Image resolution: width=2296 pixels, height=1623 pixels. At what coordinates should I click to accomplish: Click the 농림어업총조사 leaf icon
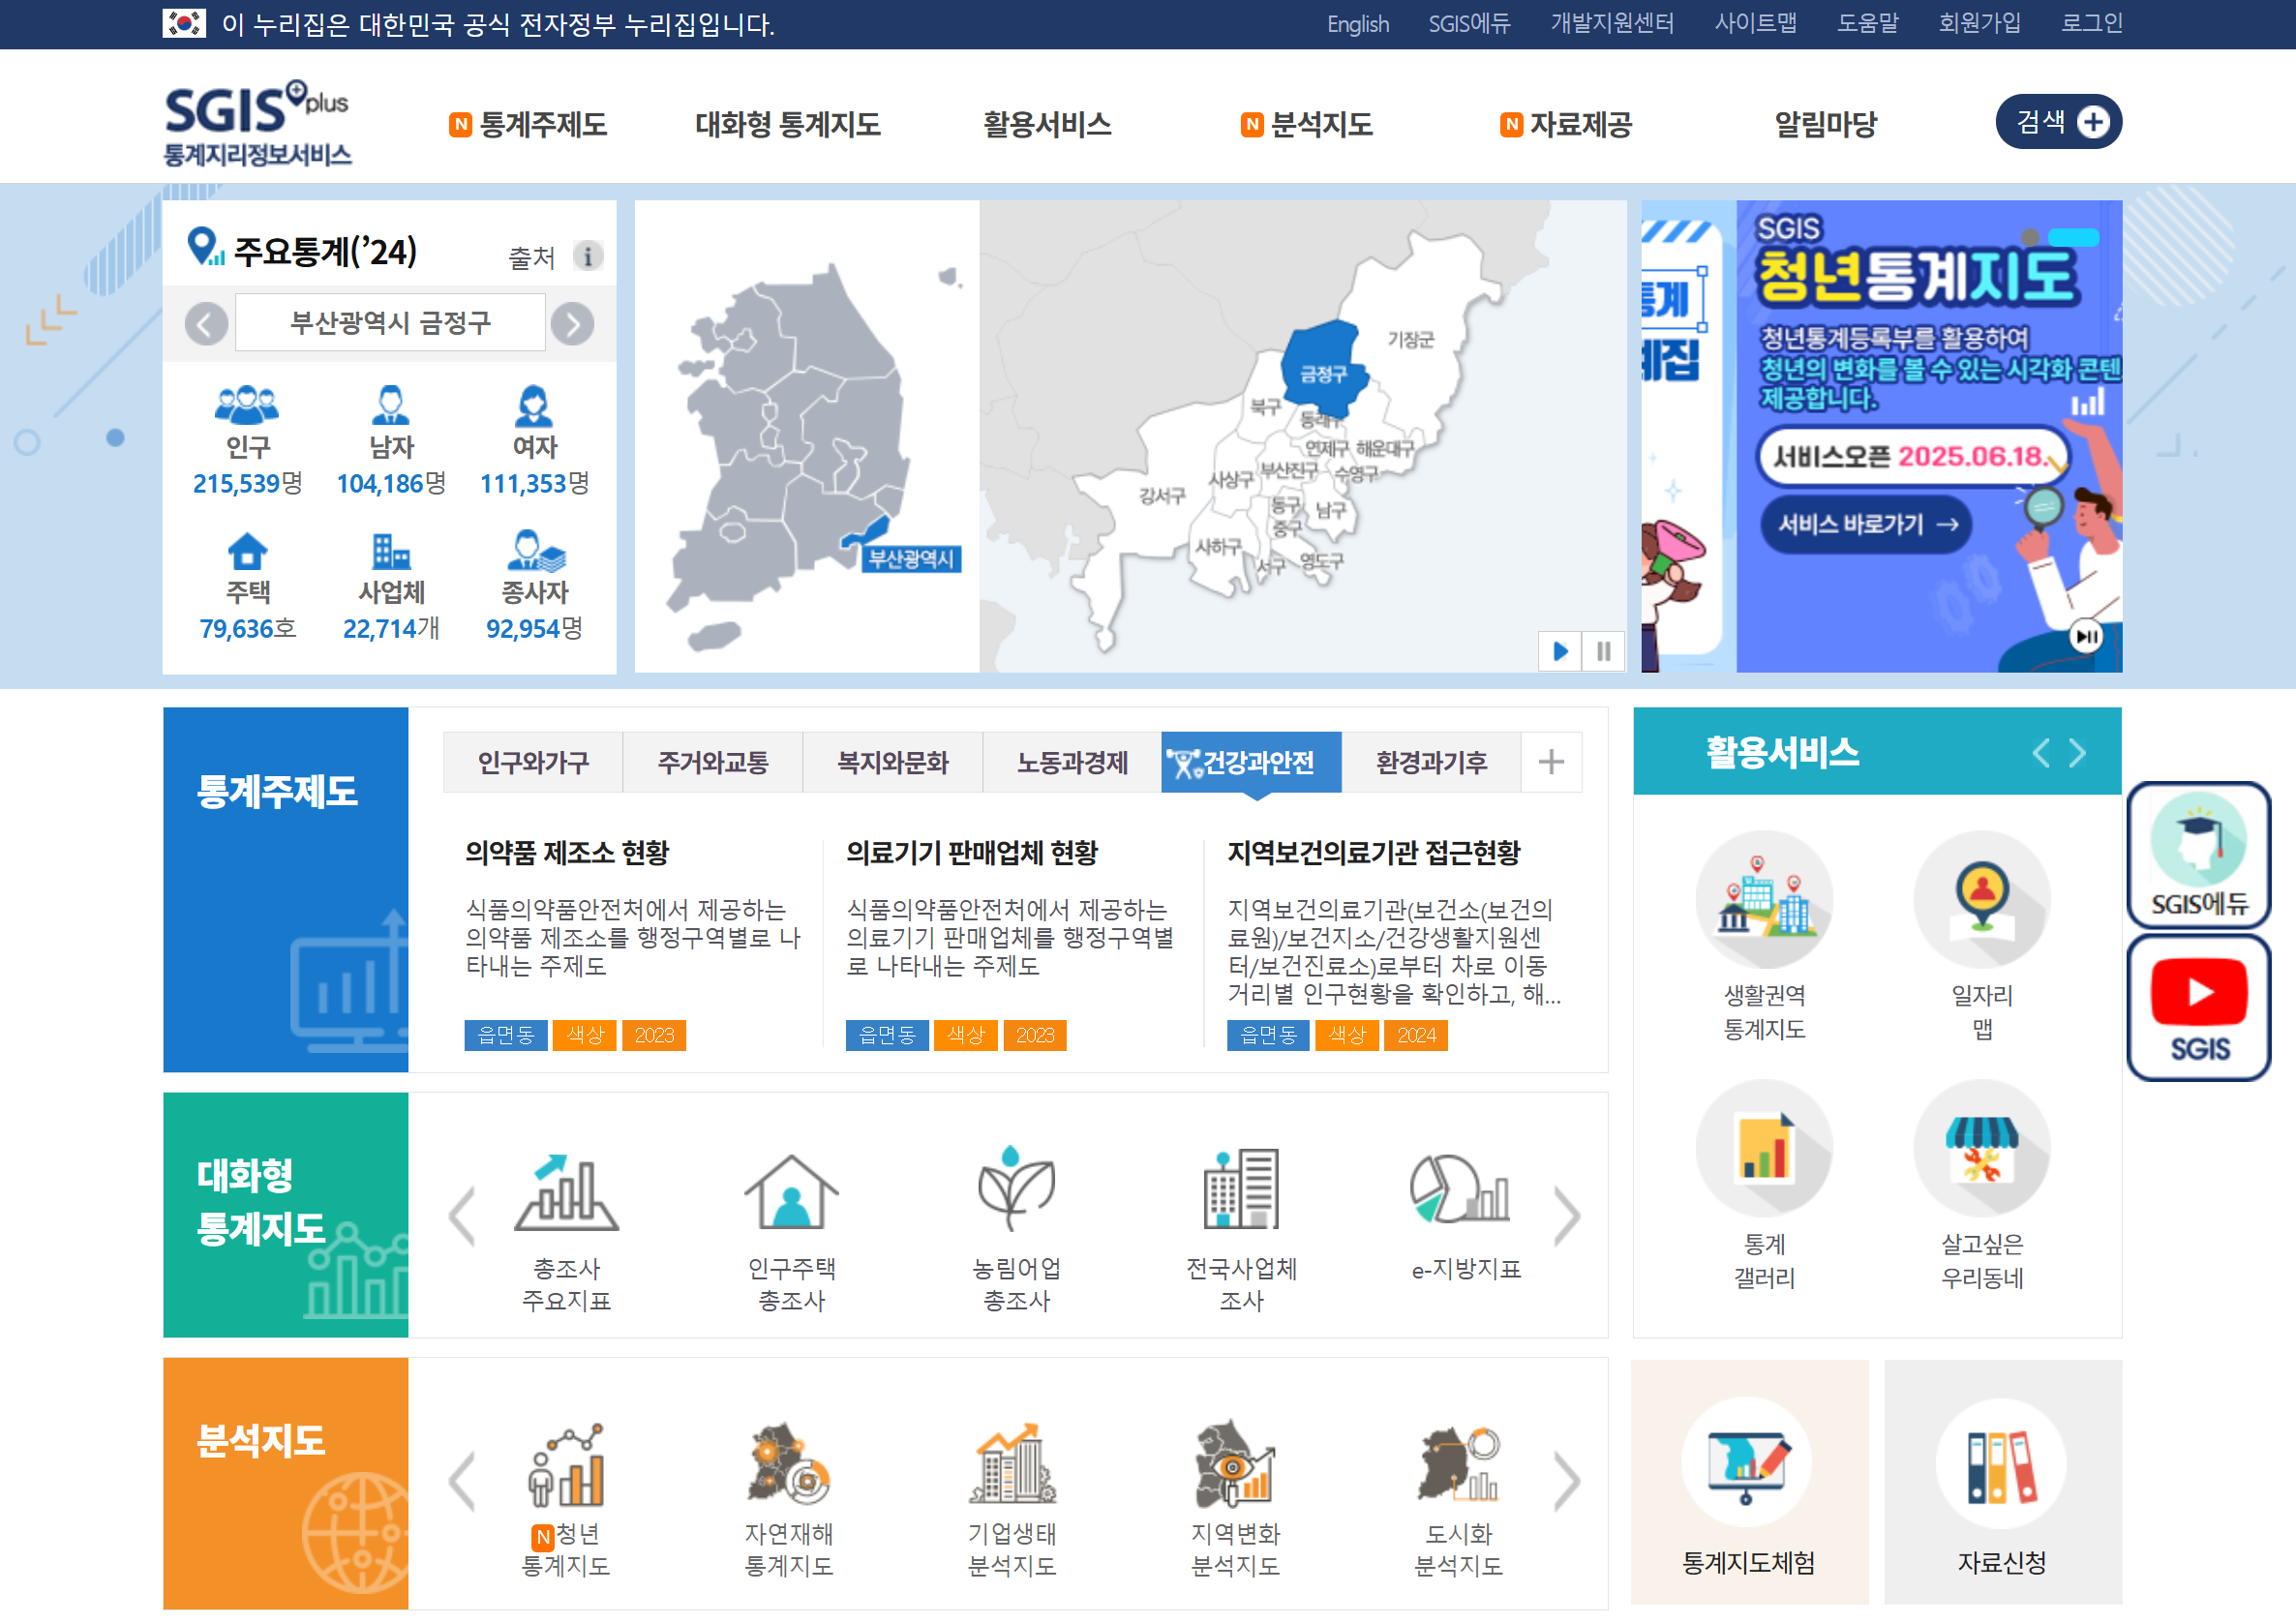click(x=1015, y=1190)
